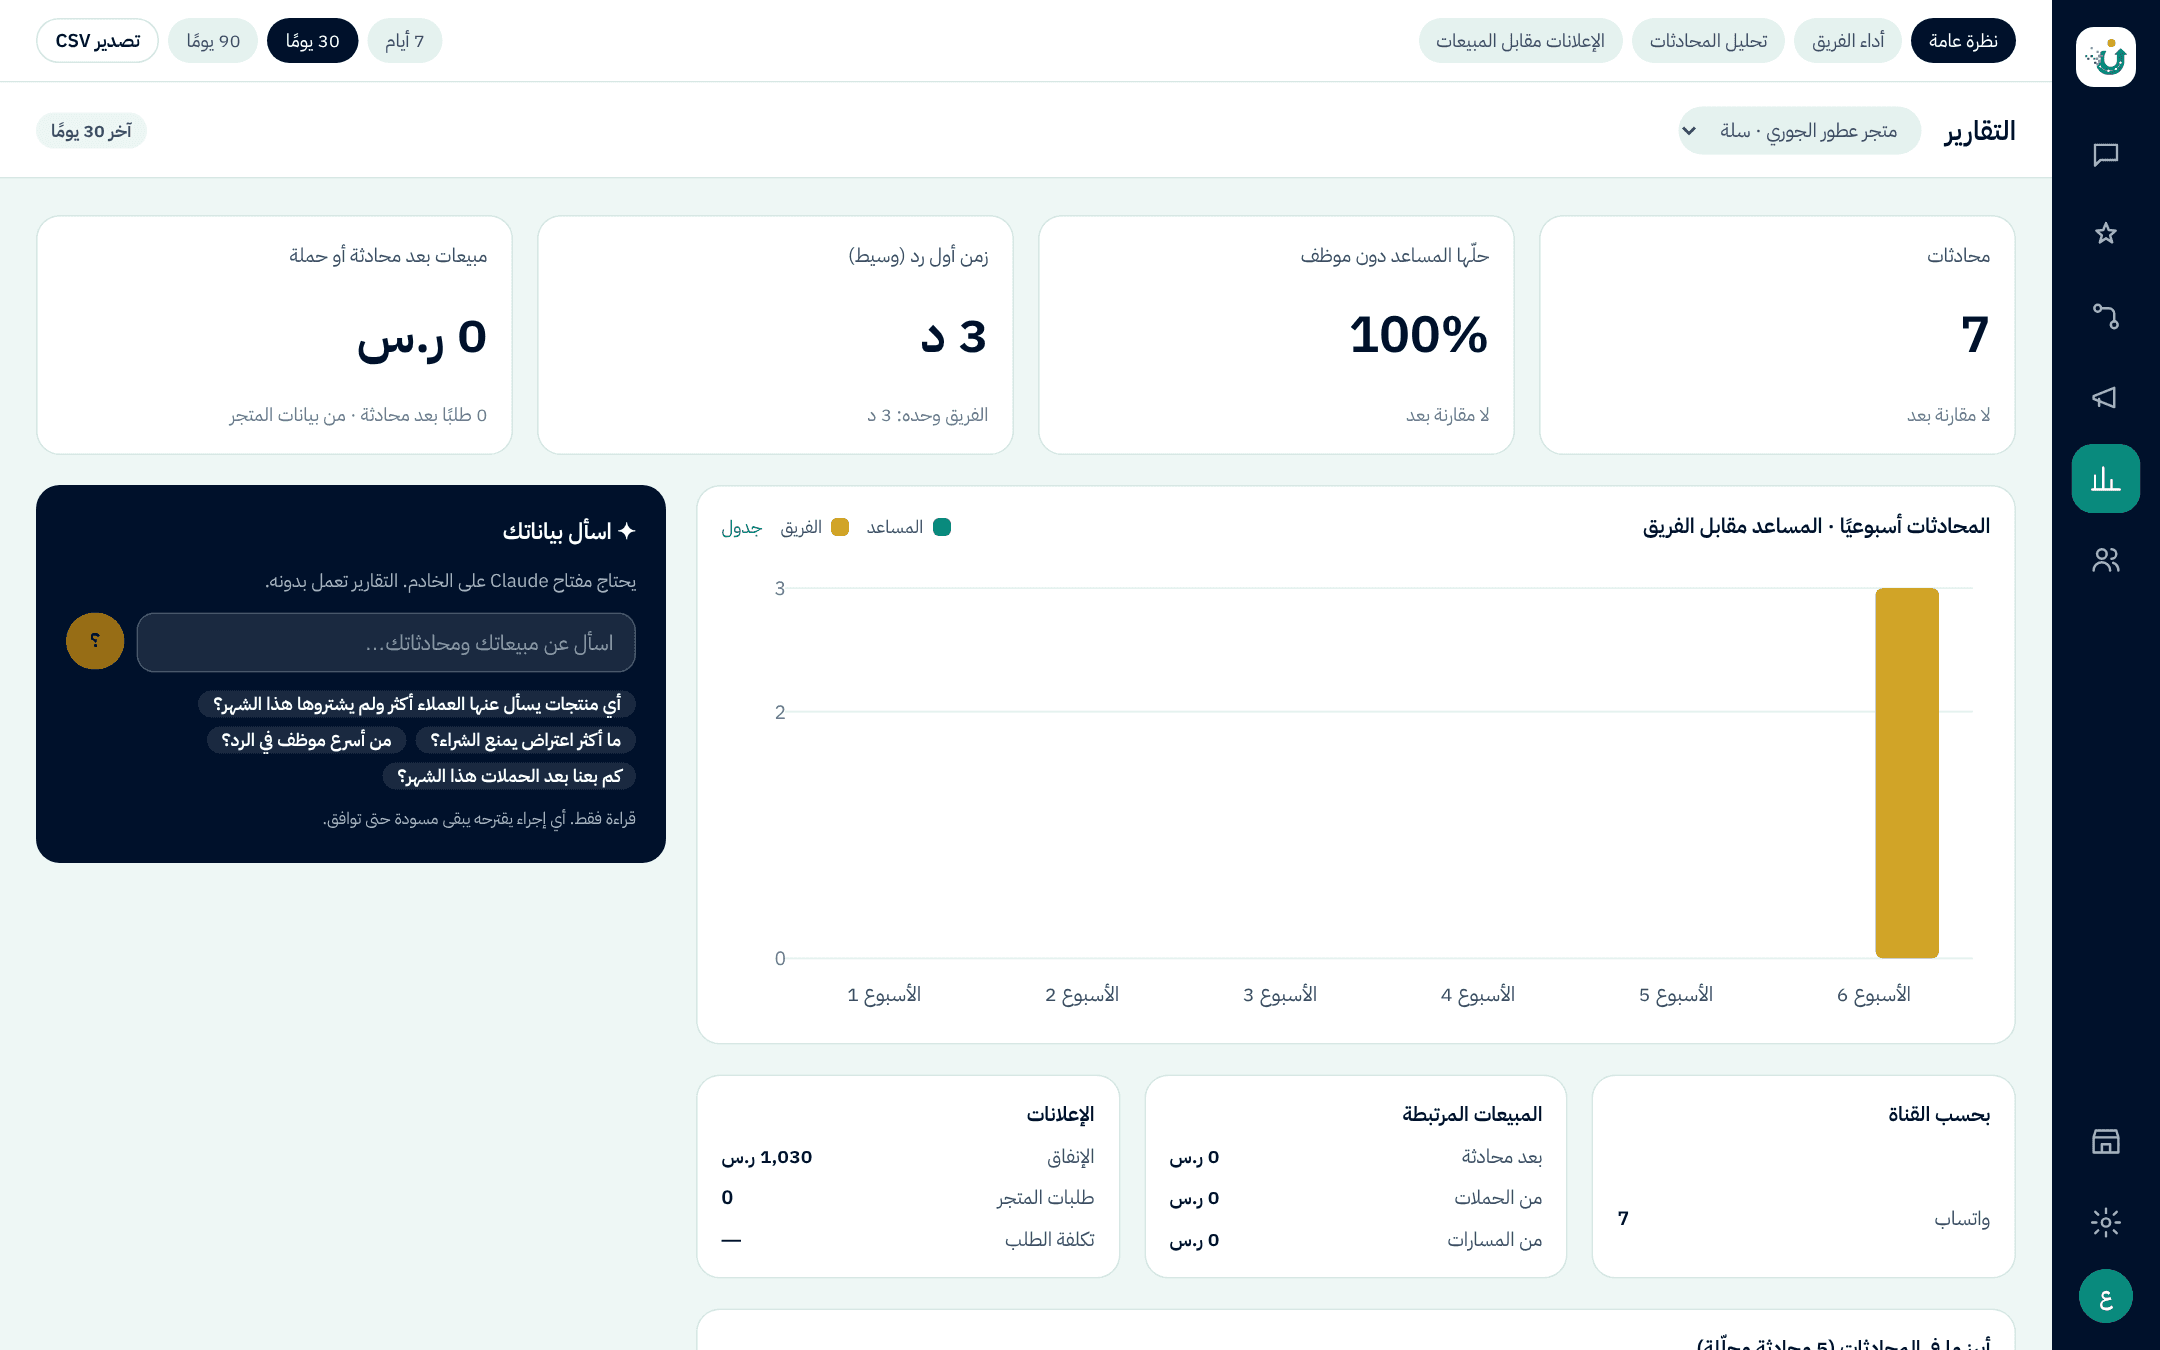The image size is (2160, 1350).
Task: Open the store icon in sidebar
Action: [x=2105, y=1141]
